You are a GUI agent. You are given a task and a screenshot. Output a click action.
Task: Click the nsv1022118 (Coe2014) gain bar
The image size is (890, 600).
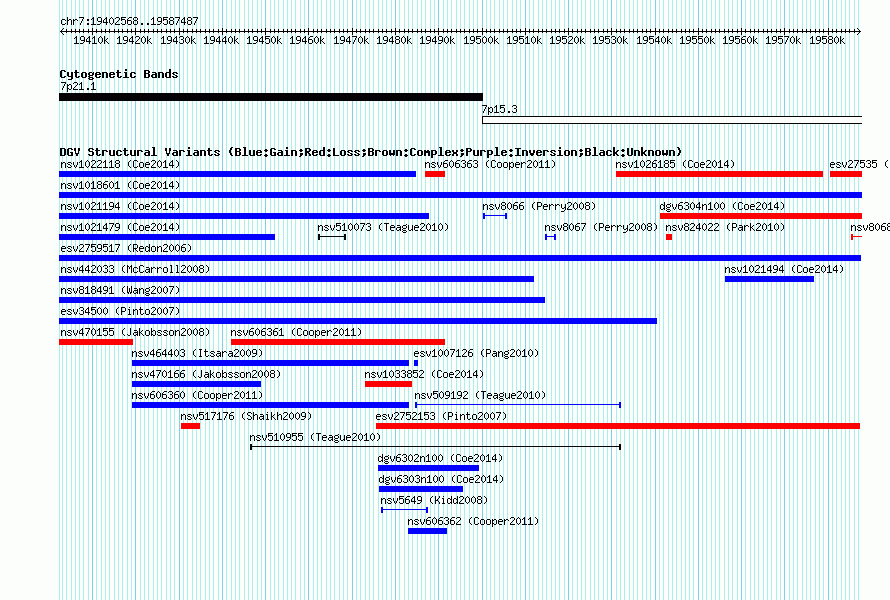click(237, 174)
